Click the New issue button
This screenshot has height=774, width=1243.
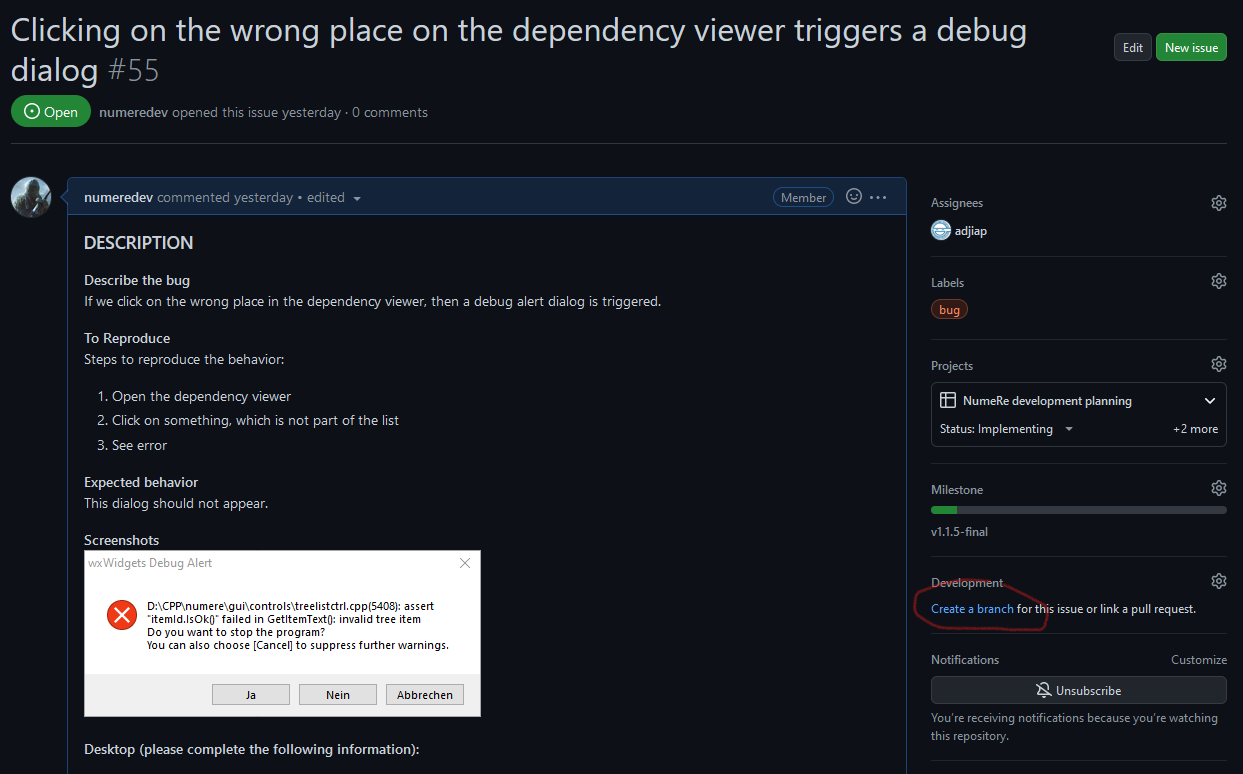(1191, 47)
